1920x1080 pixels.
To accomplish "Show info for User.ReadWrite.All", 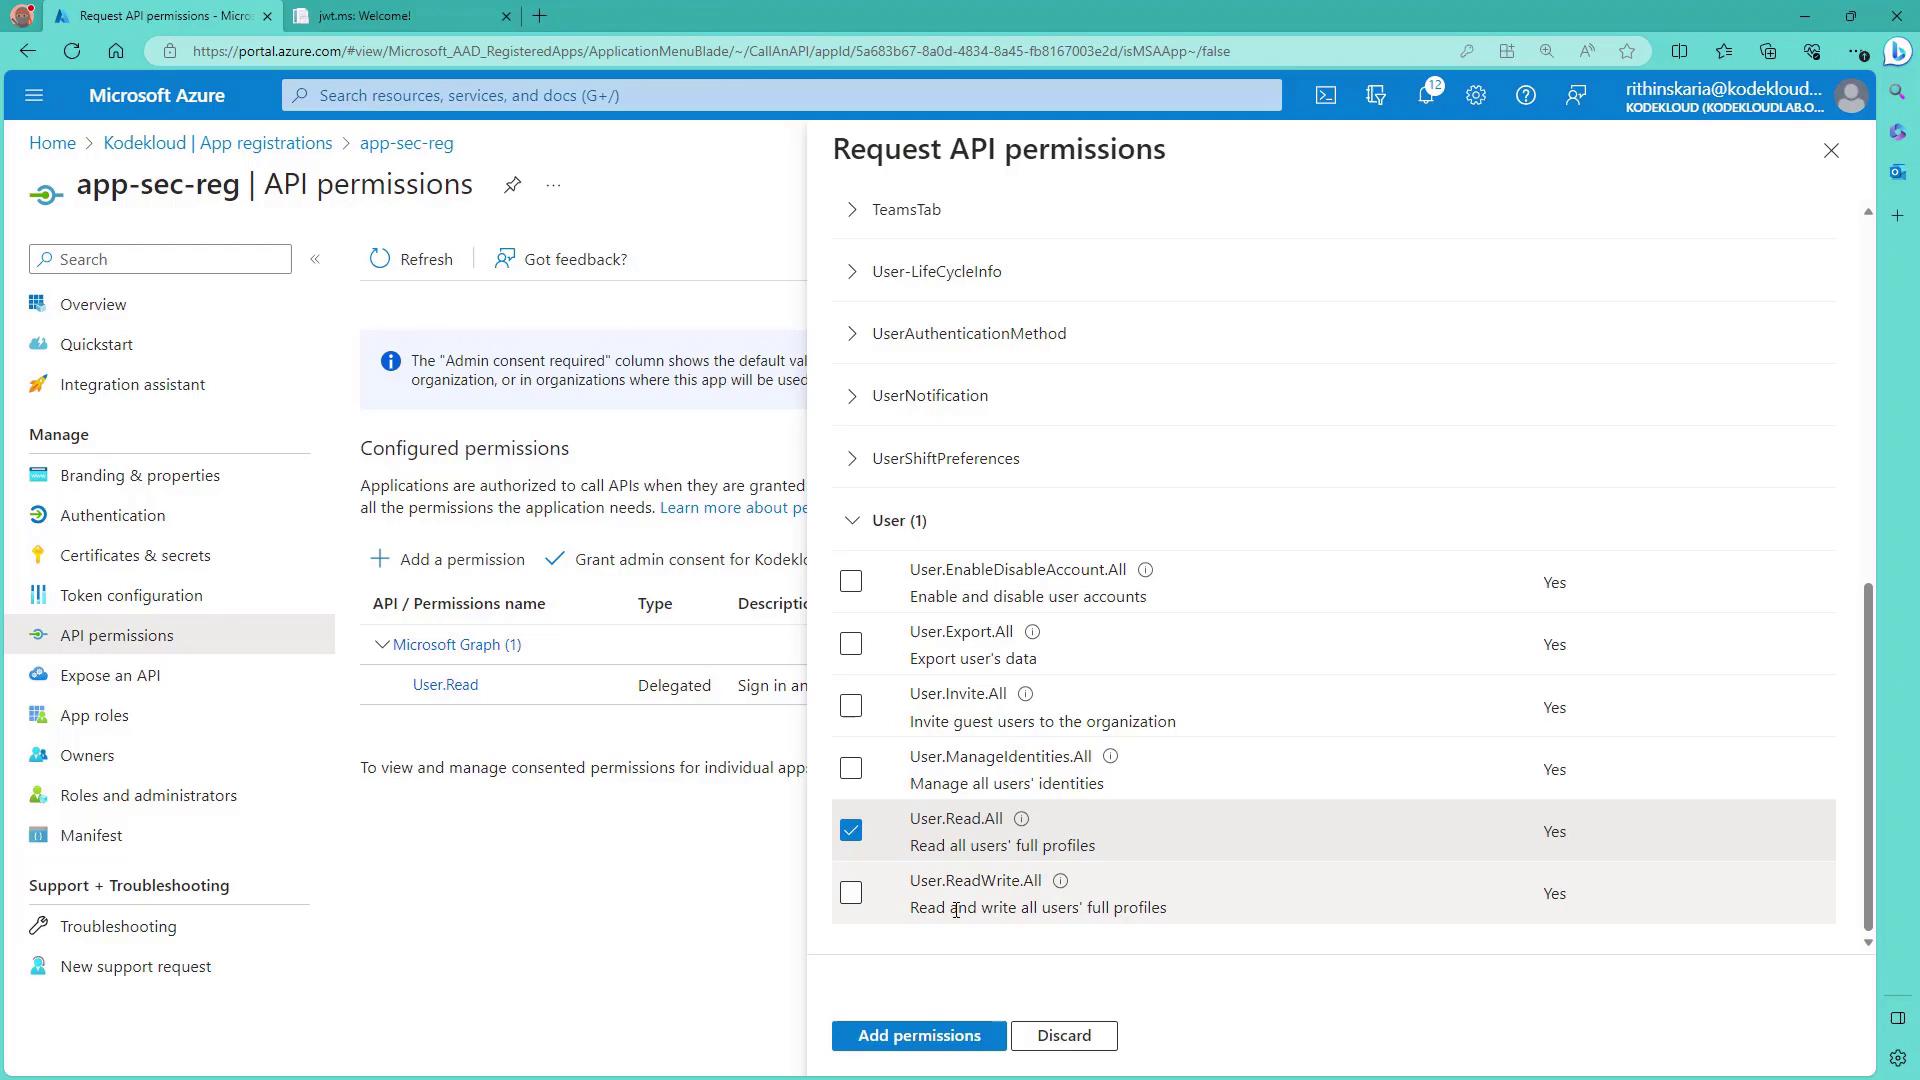I will pyautogui.click(x=1061, y=881).
